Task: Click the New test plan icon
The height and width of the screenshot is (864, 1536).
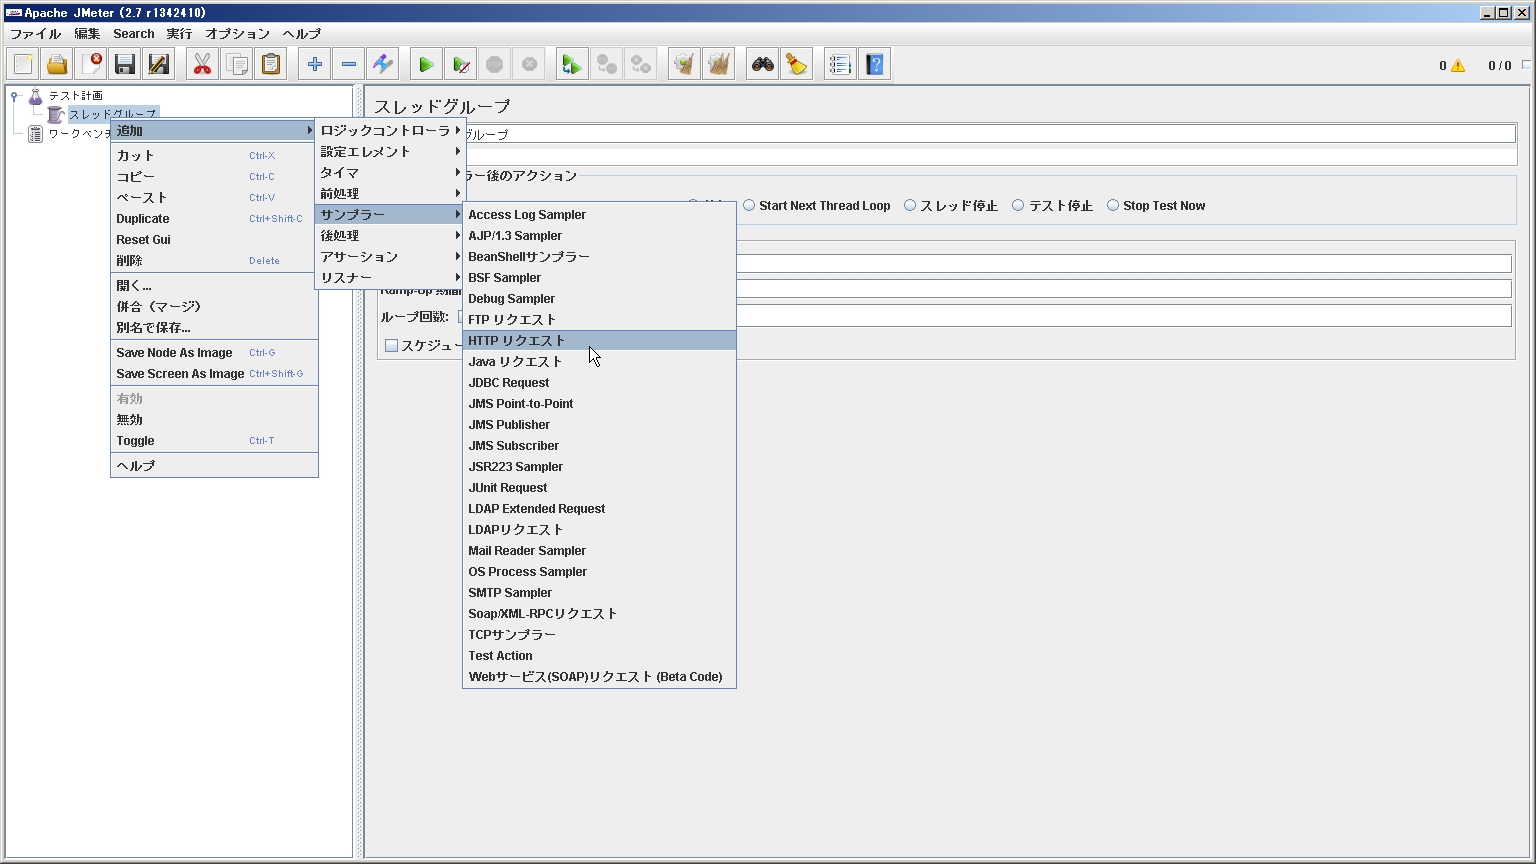Action: pyautogui.click(x=23, y=65)
